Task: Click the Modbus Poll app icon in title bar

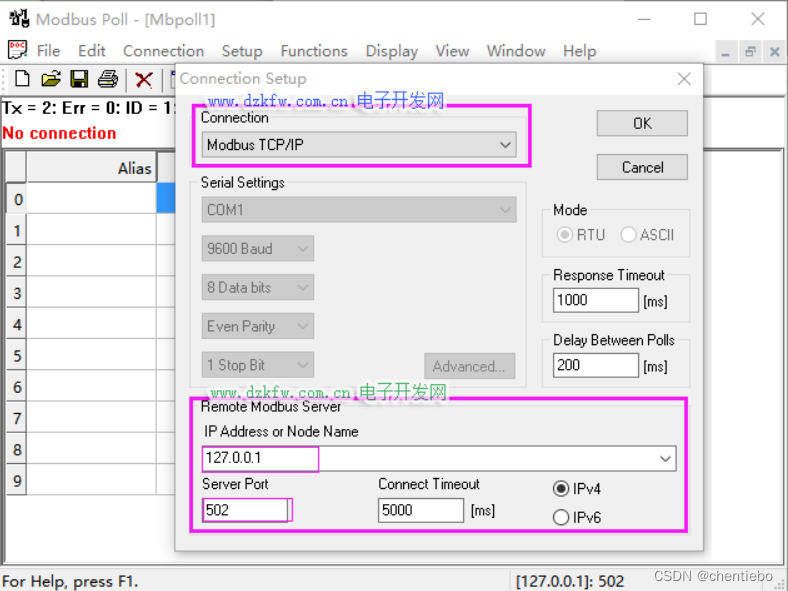Action: tap(19, 19)
